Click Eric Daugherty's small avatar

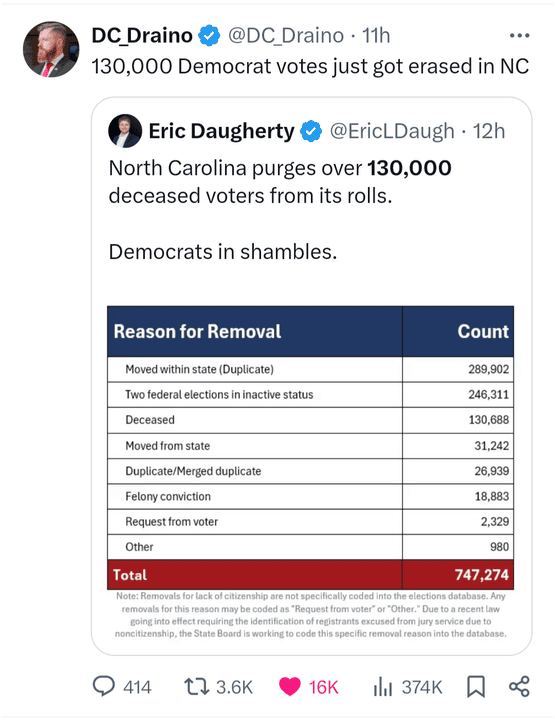click(x=125, y=131)
